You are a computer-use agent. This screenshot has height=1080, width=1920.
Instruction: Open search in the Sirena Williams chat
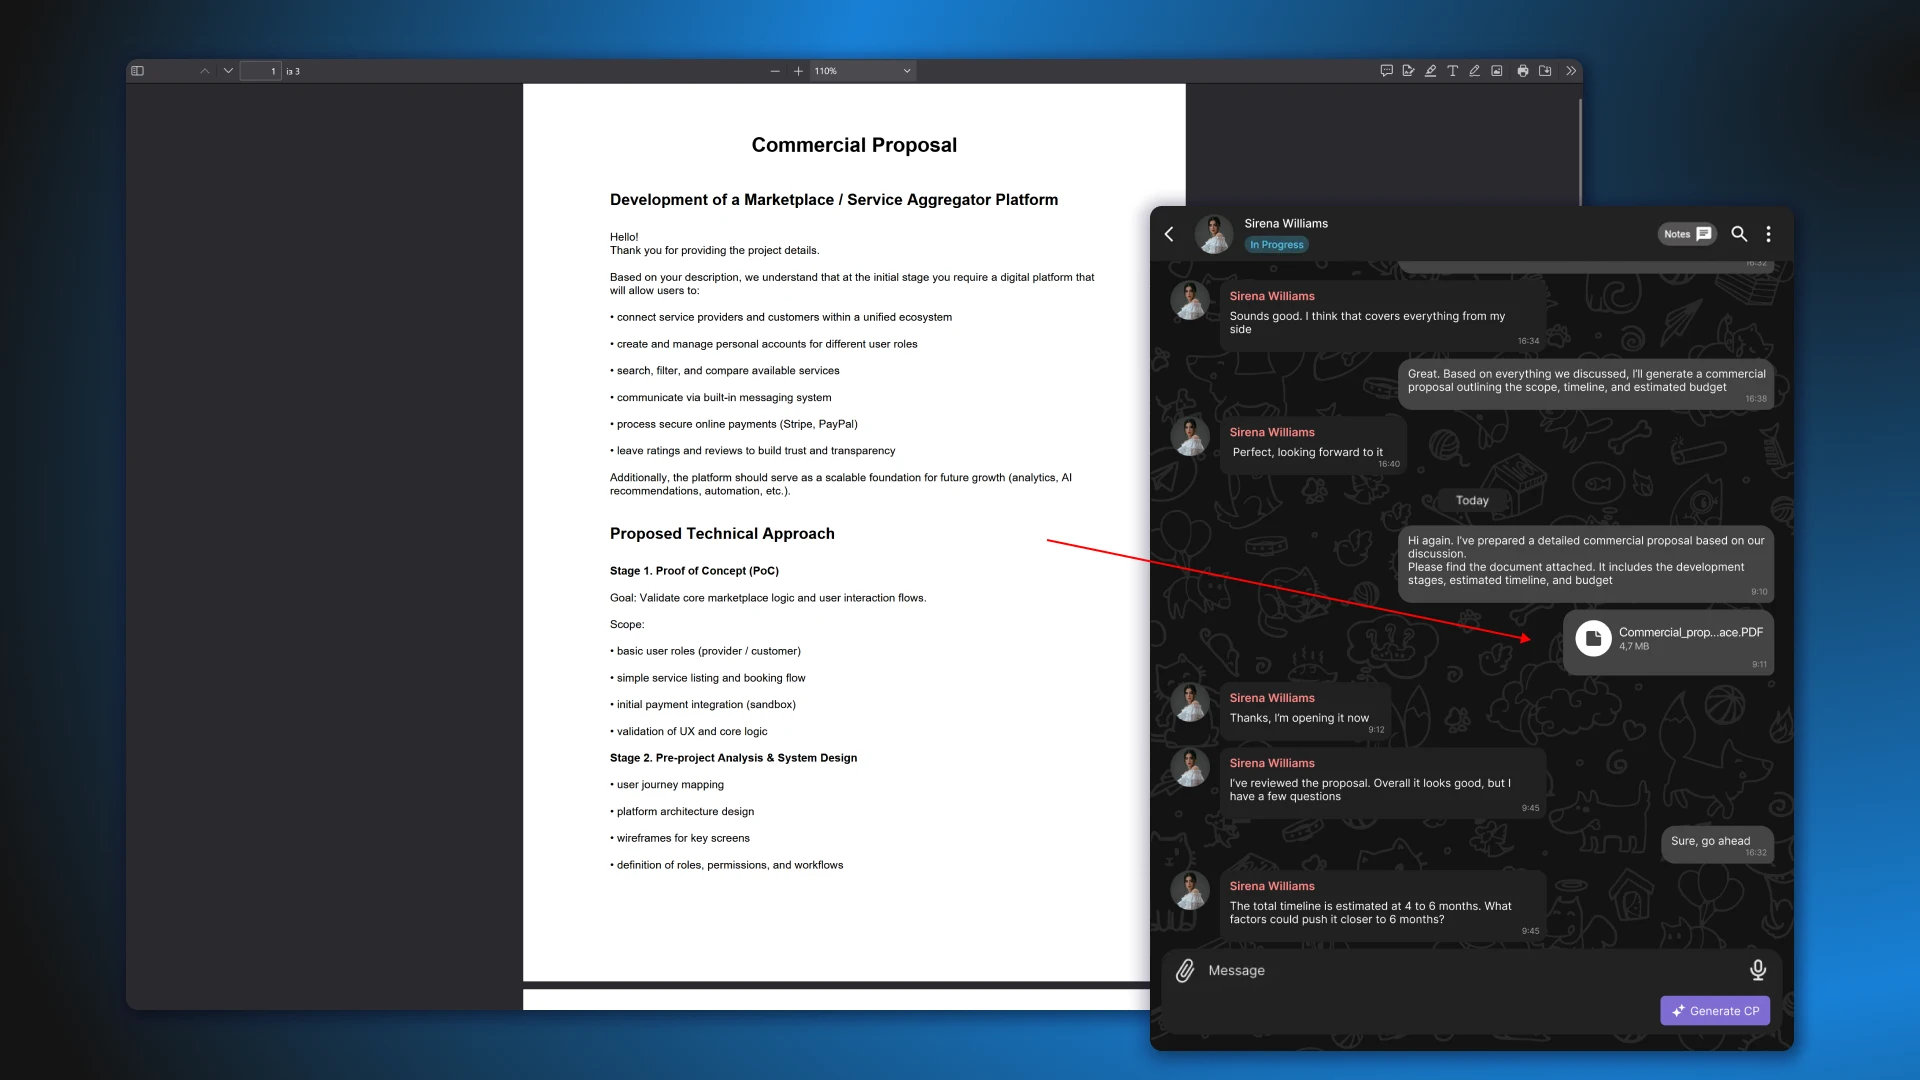(1739, 234)
